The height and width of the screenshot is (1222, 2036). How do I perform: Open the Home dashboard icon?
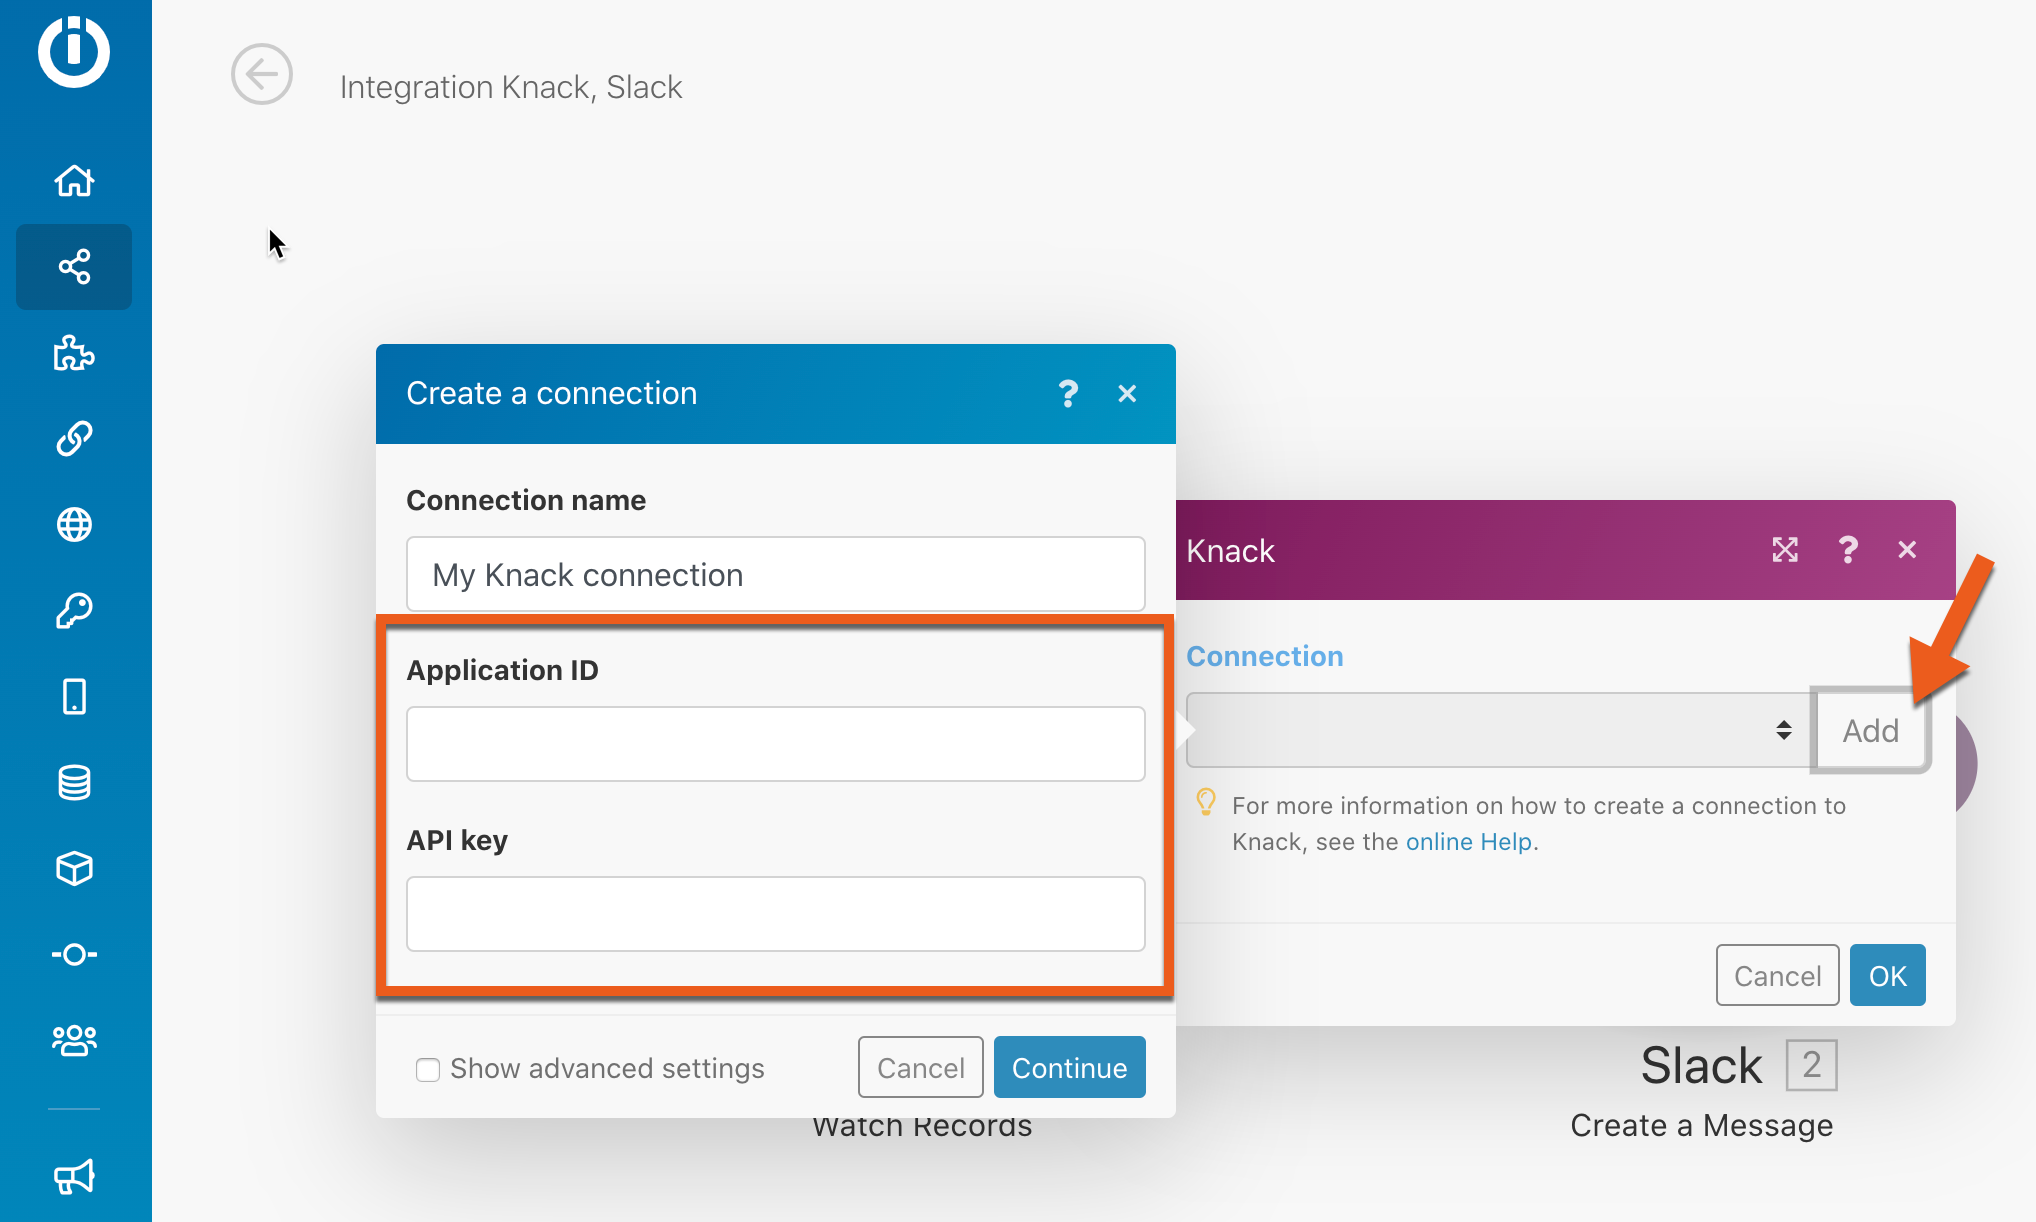[x=74, y=181]
